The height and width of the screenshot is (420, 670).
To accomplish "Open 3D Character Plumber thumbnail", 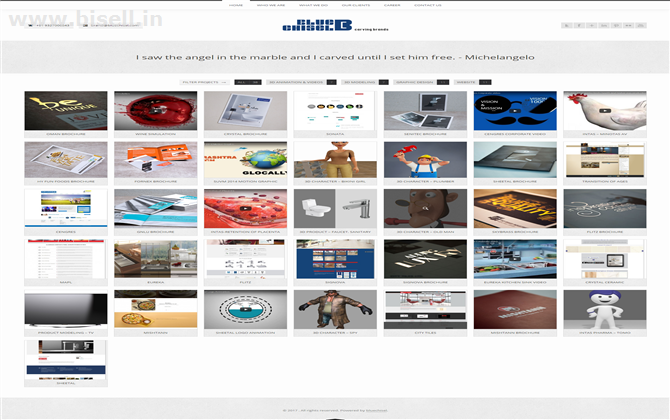I will (425, 160).
